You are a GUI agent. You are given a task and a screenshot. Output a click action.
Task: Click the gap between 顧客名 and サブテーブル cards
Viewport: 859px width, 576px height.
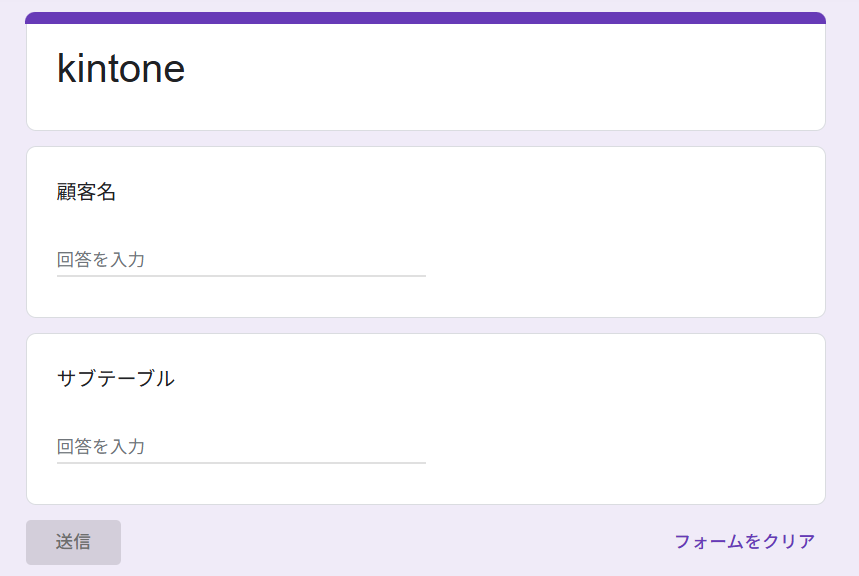425,326
